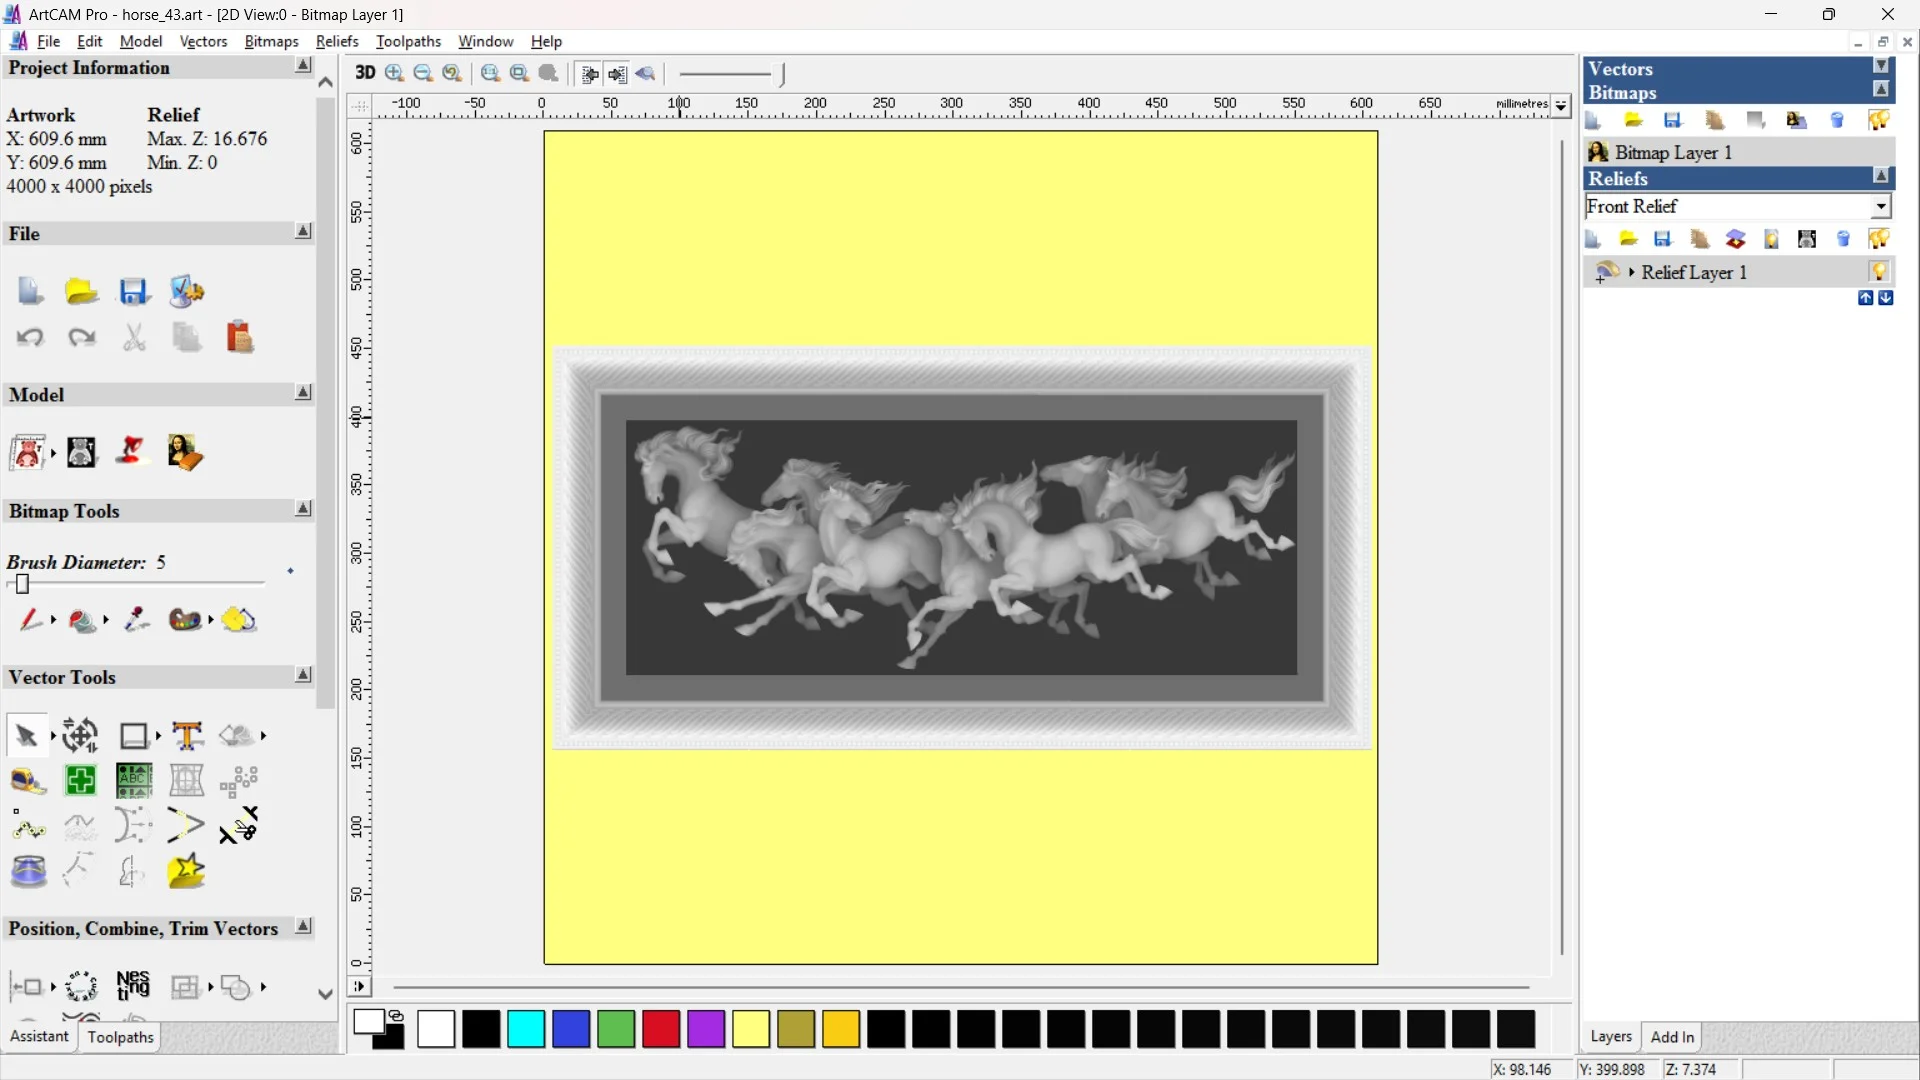Image resolution: width=1920 pixels, height=1080 pixels.
Task: Collapse the Project Information panel
Action: tap(303, 65)
